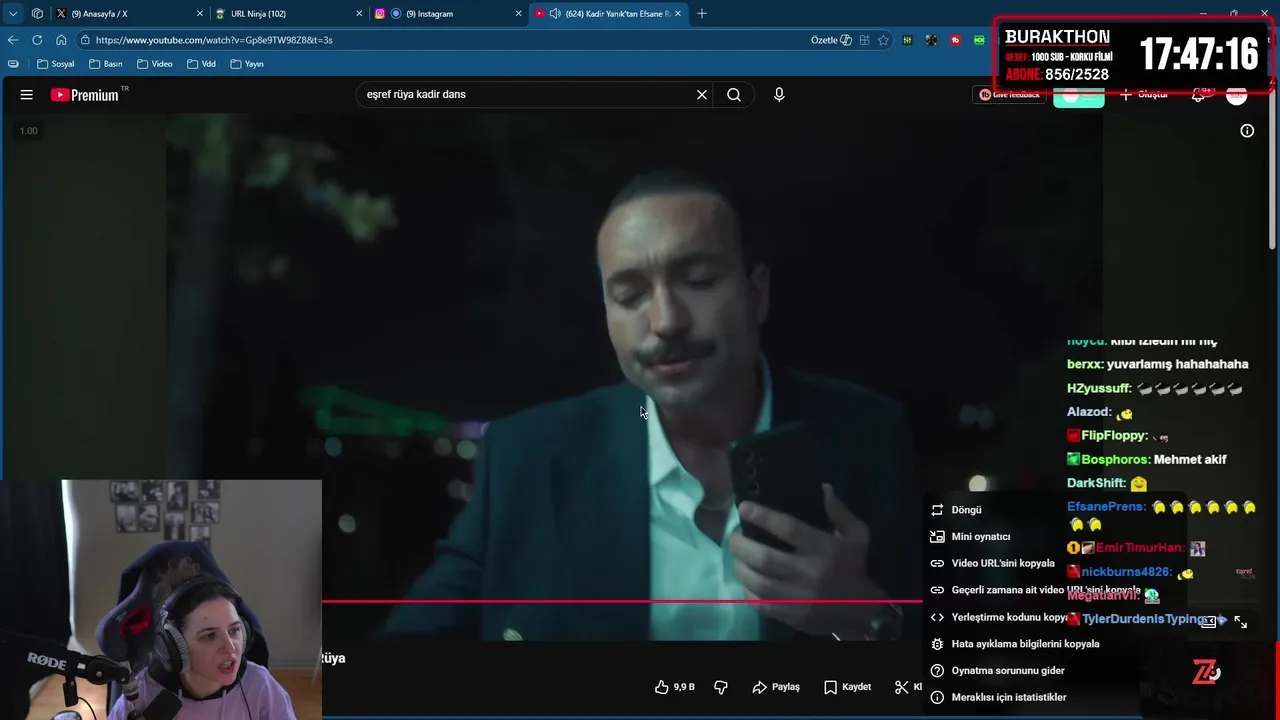The height and width of the screenshot is (720, 1280).
Task: Click the info icon at the video's corner
Action: click(x=1247, y=131)
